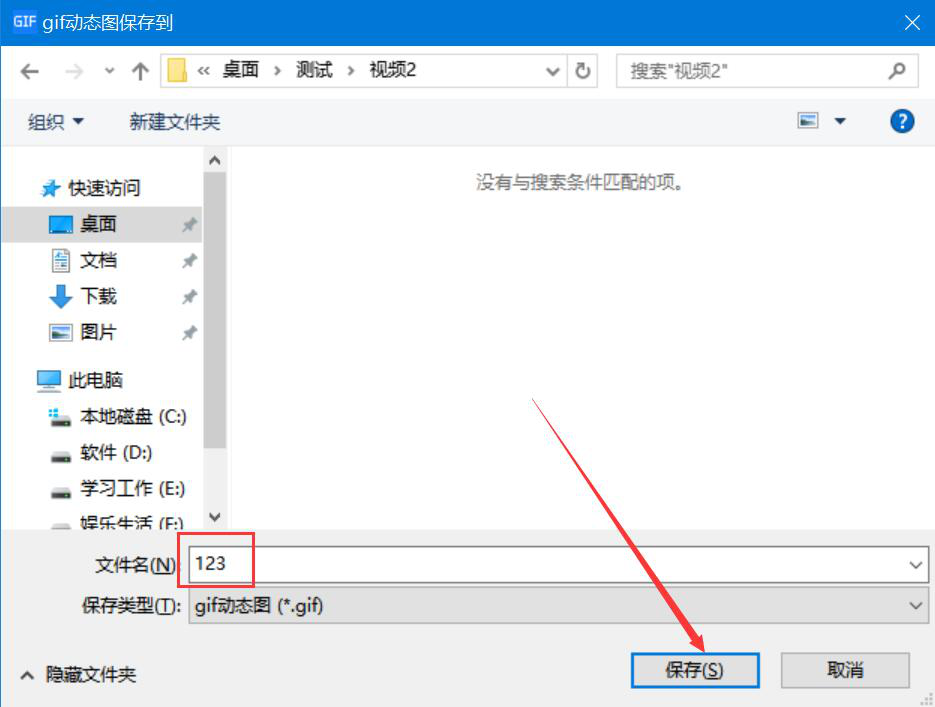Image resolution: width=935 pixels, height=707 pixels.
Task: Click the Windows drive icon beside 本地磁盘 (C:)
Action: point(59,417)
